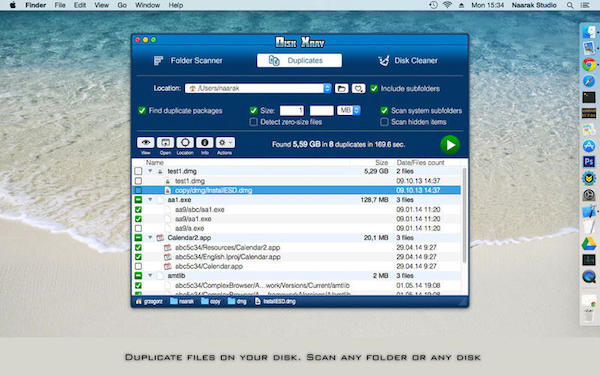The width and height of the screenshot is (600, 375).
Task: Collapse the amtlib group
Action: 150,276
